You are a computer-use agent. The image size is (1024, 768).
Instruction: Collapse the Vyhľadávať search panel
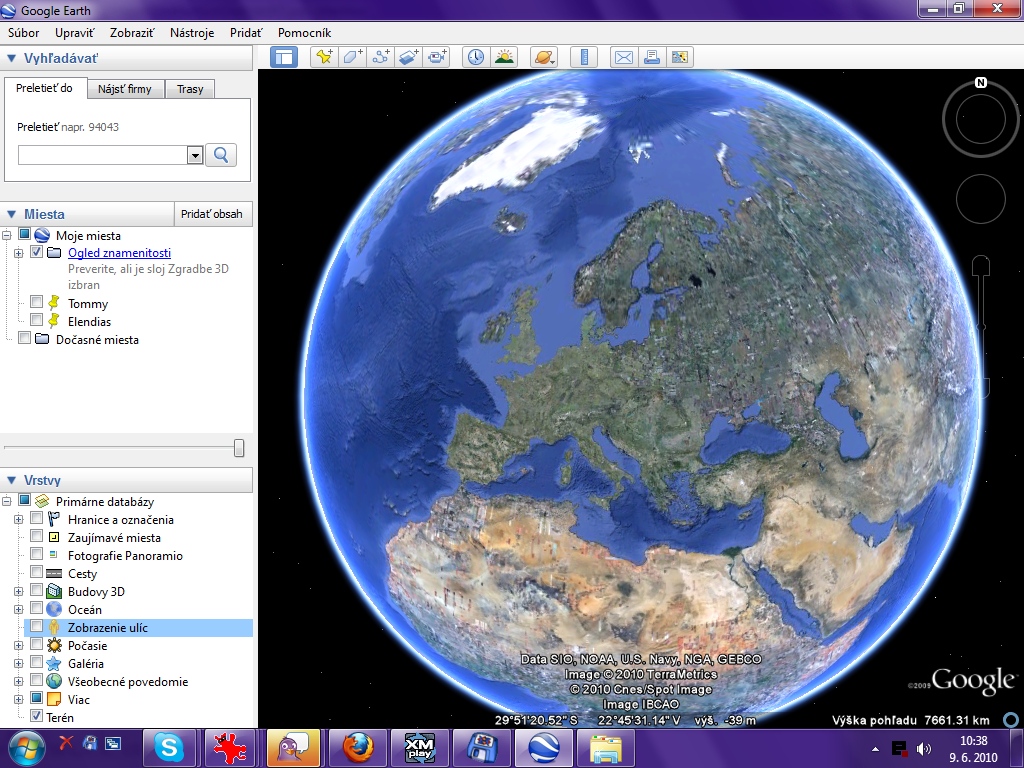click(11, 58)
